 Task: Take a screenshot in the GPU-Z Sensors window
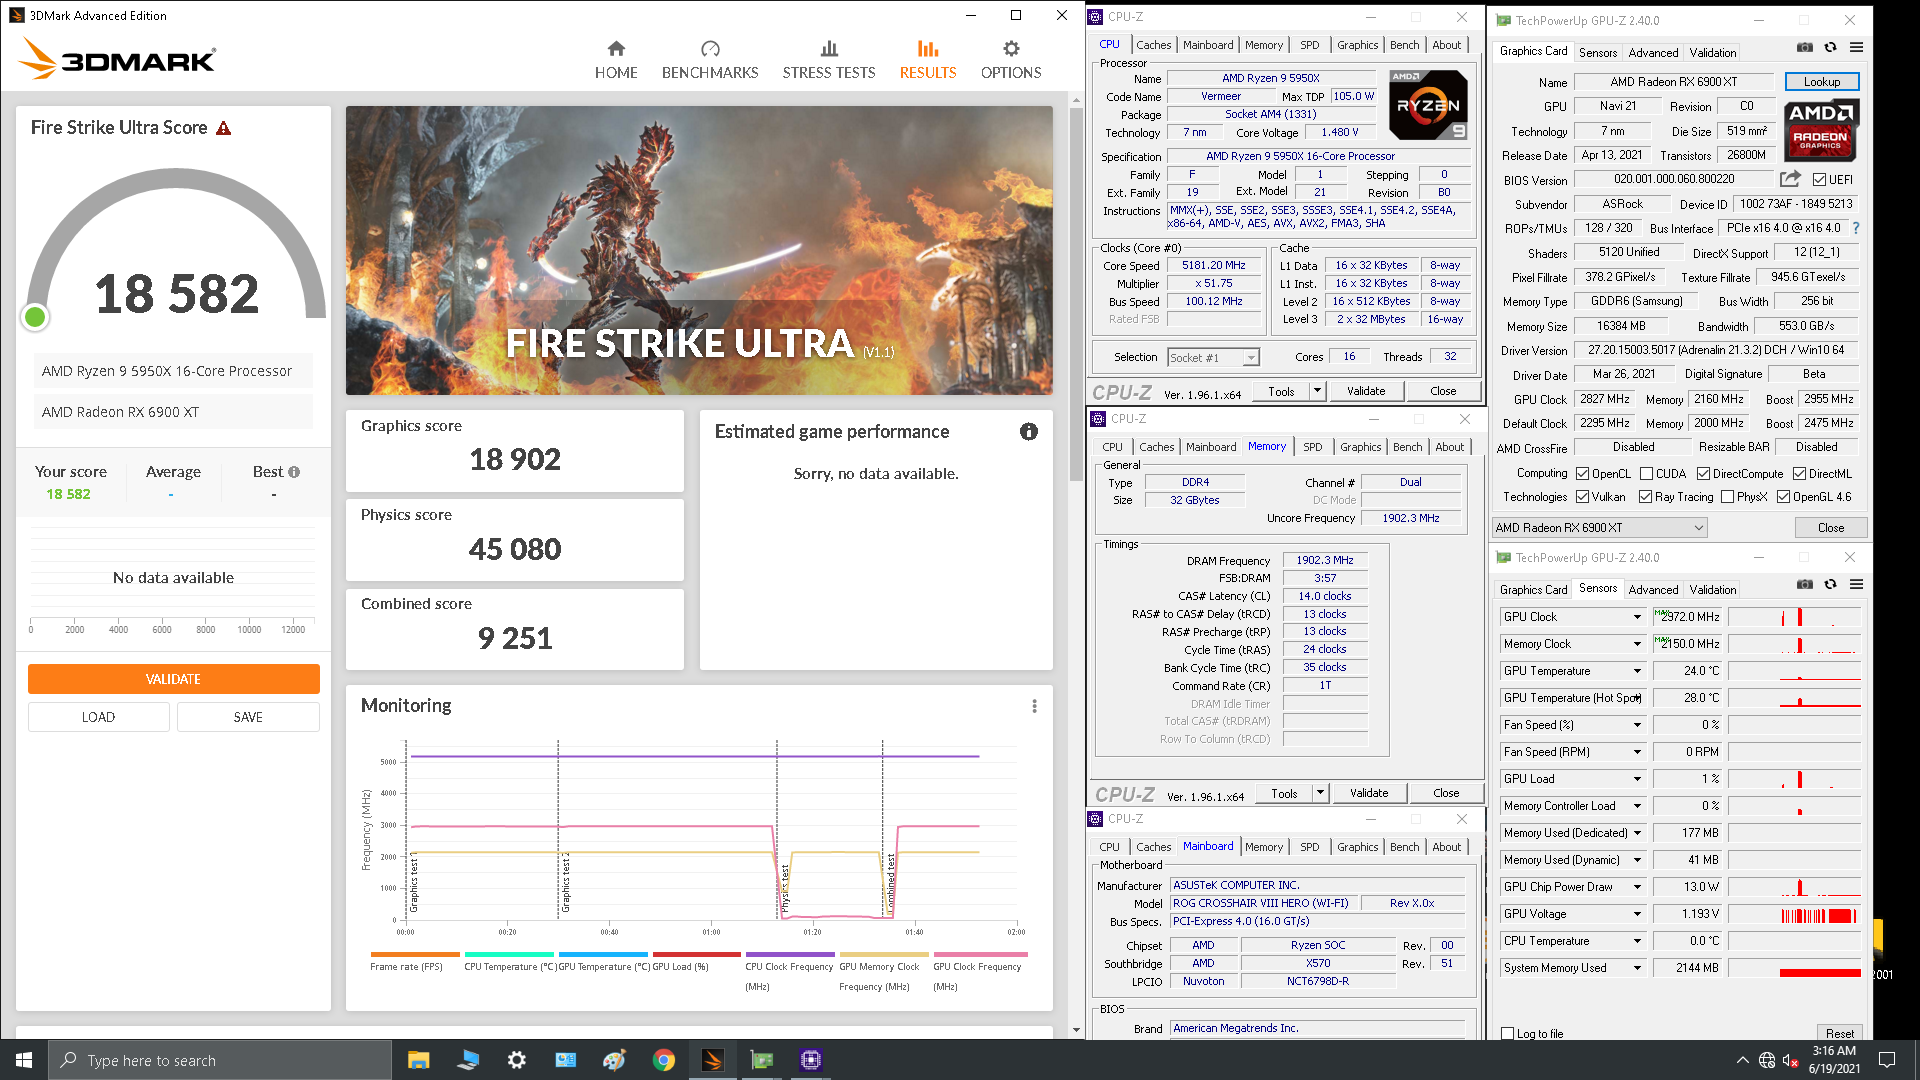point(1805,584)
